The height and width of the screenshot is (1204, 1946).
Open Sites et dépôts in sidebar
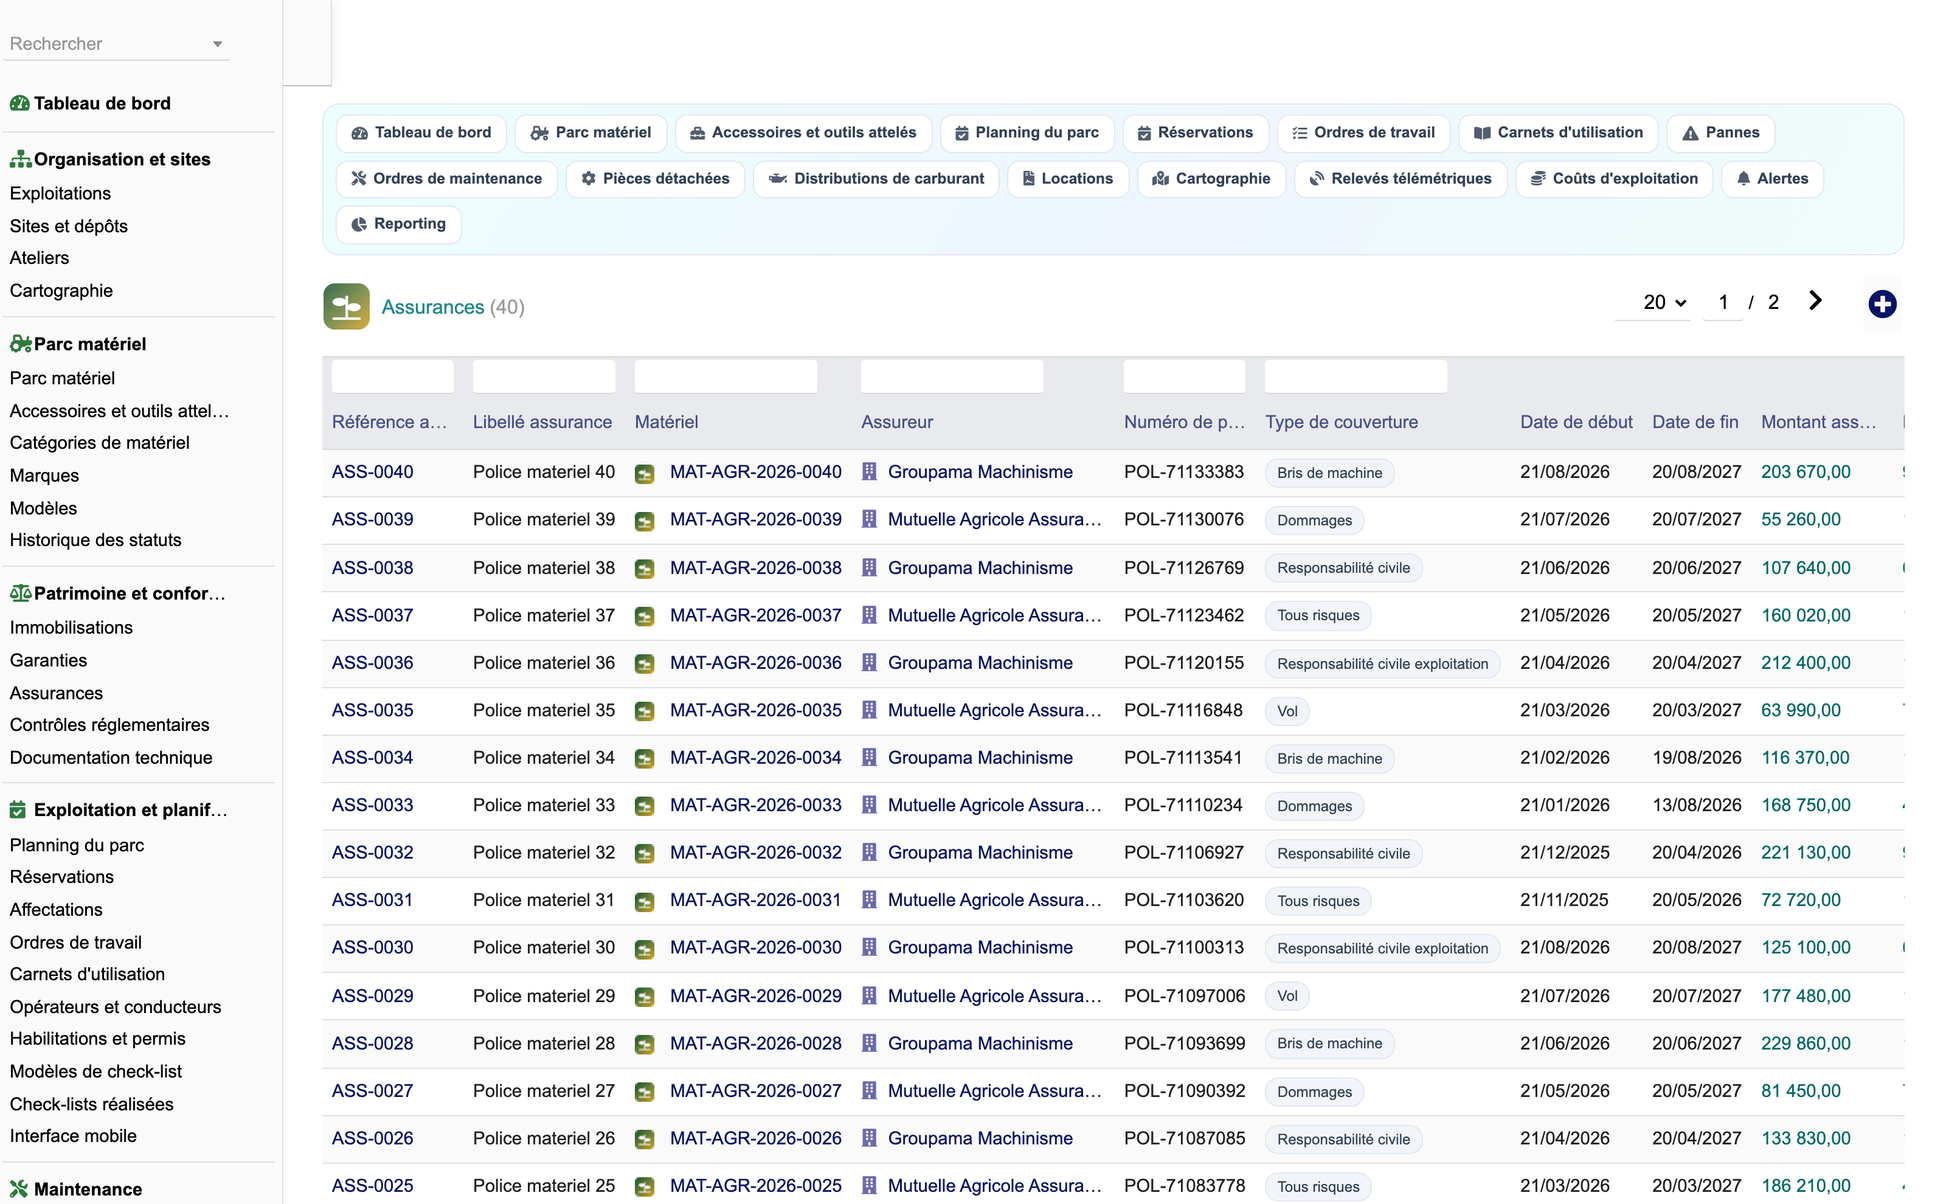69,226
